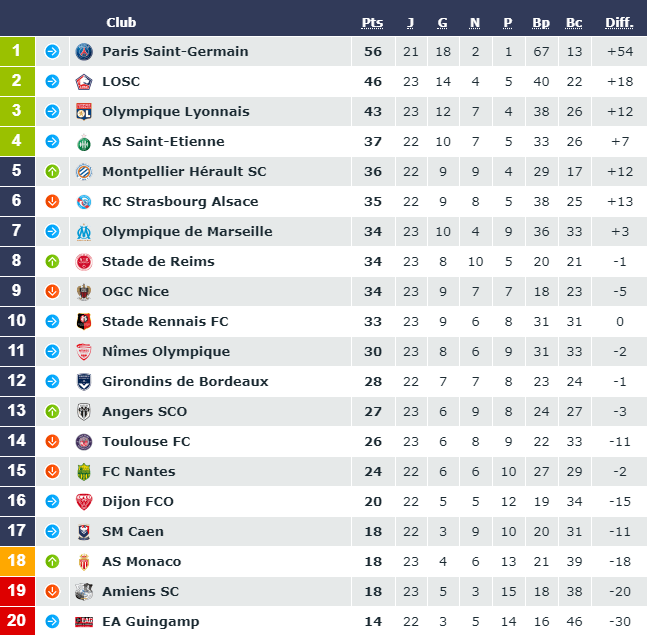Open the Girondins de Bordeaux team link

[185, 382]
